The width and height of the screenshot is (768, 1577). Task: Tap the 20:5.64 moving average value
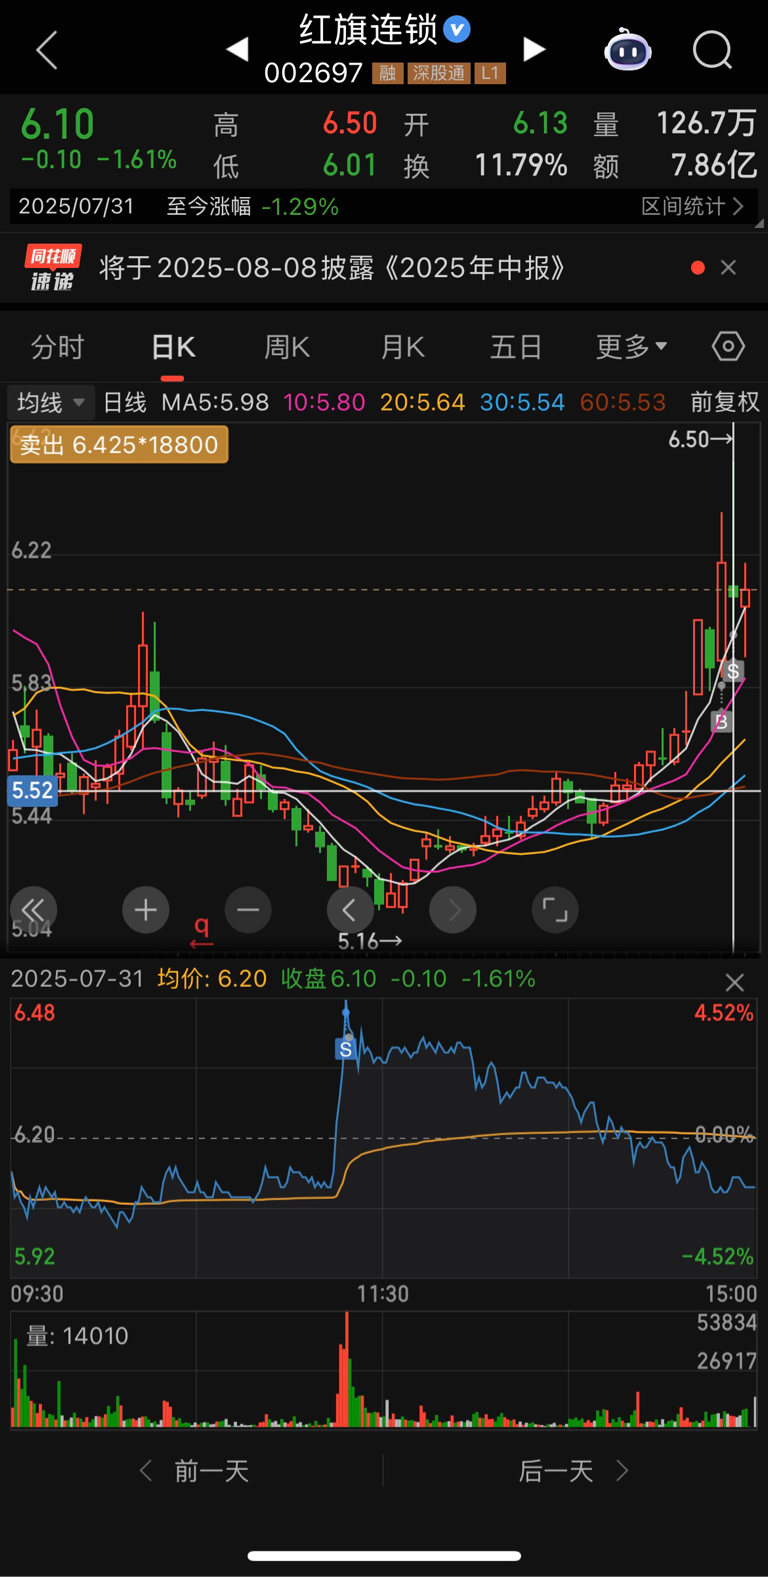tap(422, 402)
